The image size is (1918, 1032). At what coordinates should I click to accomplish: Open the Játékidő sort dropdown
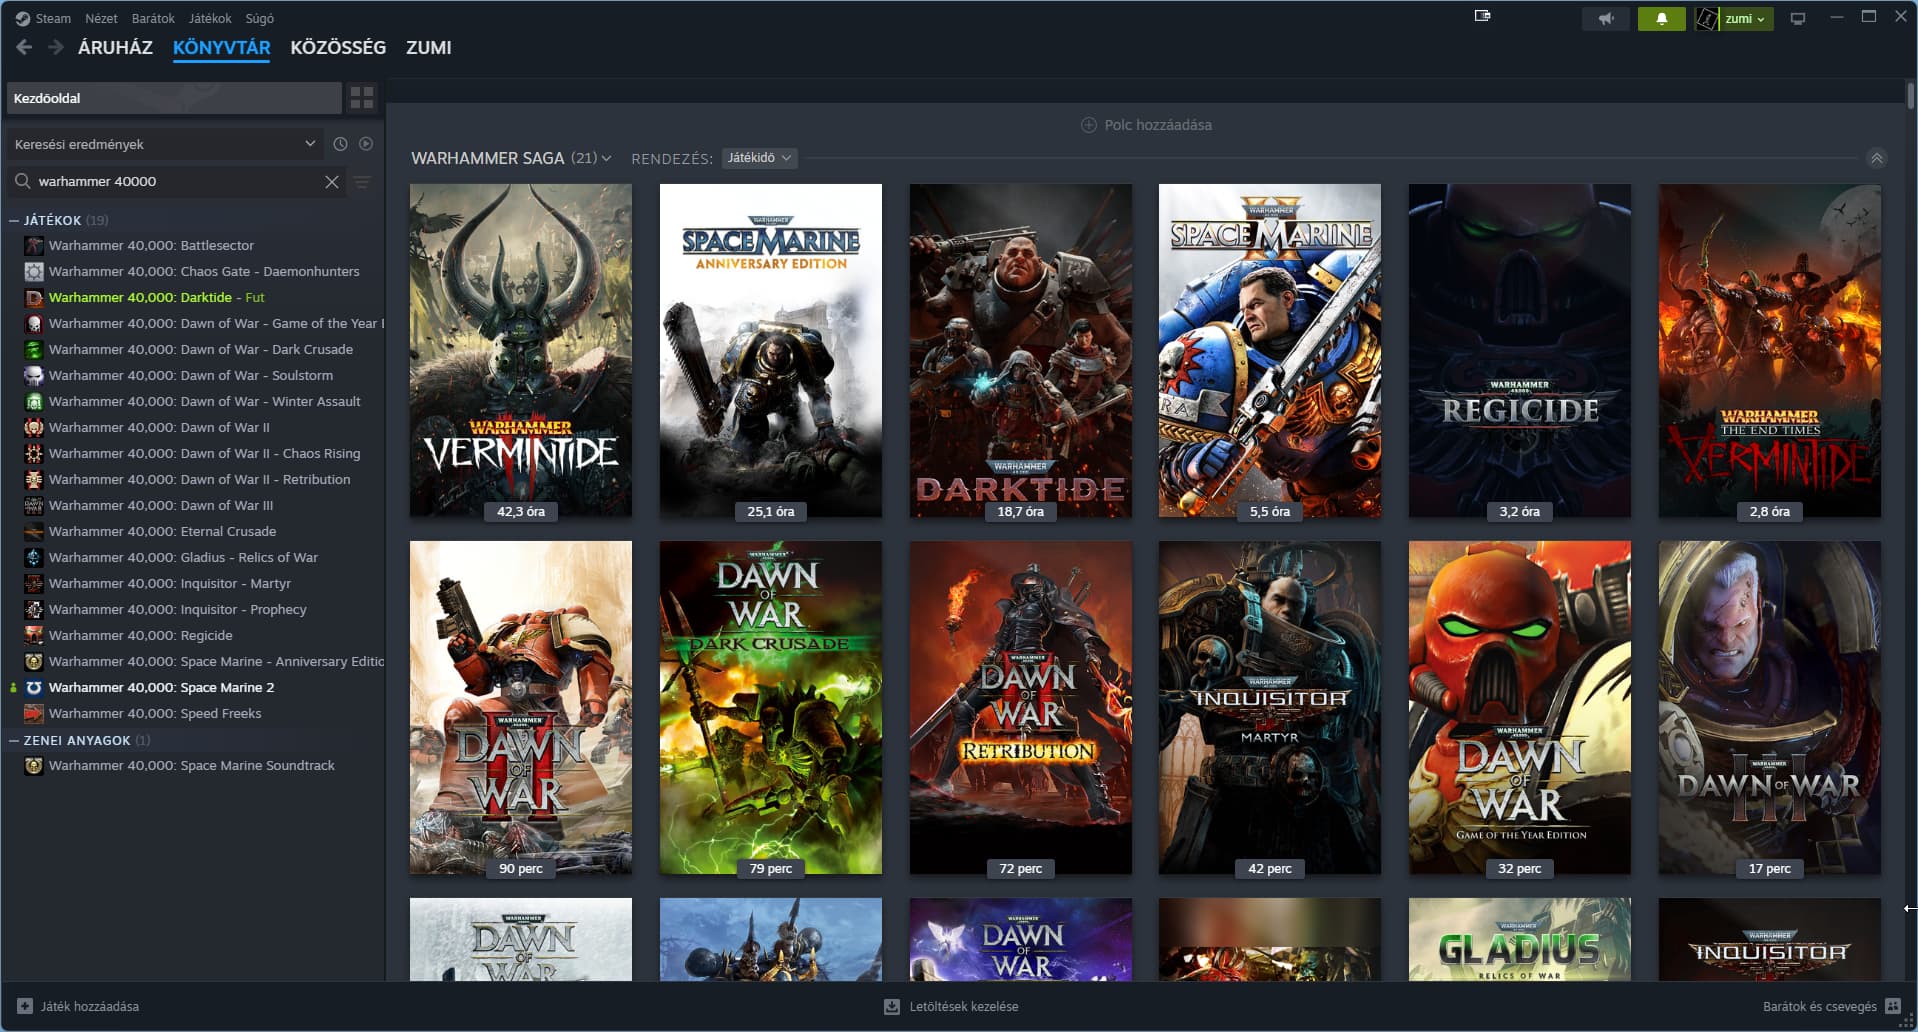(759, 158)
